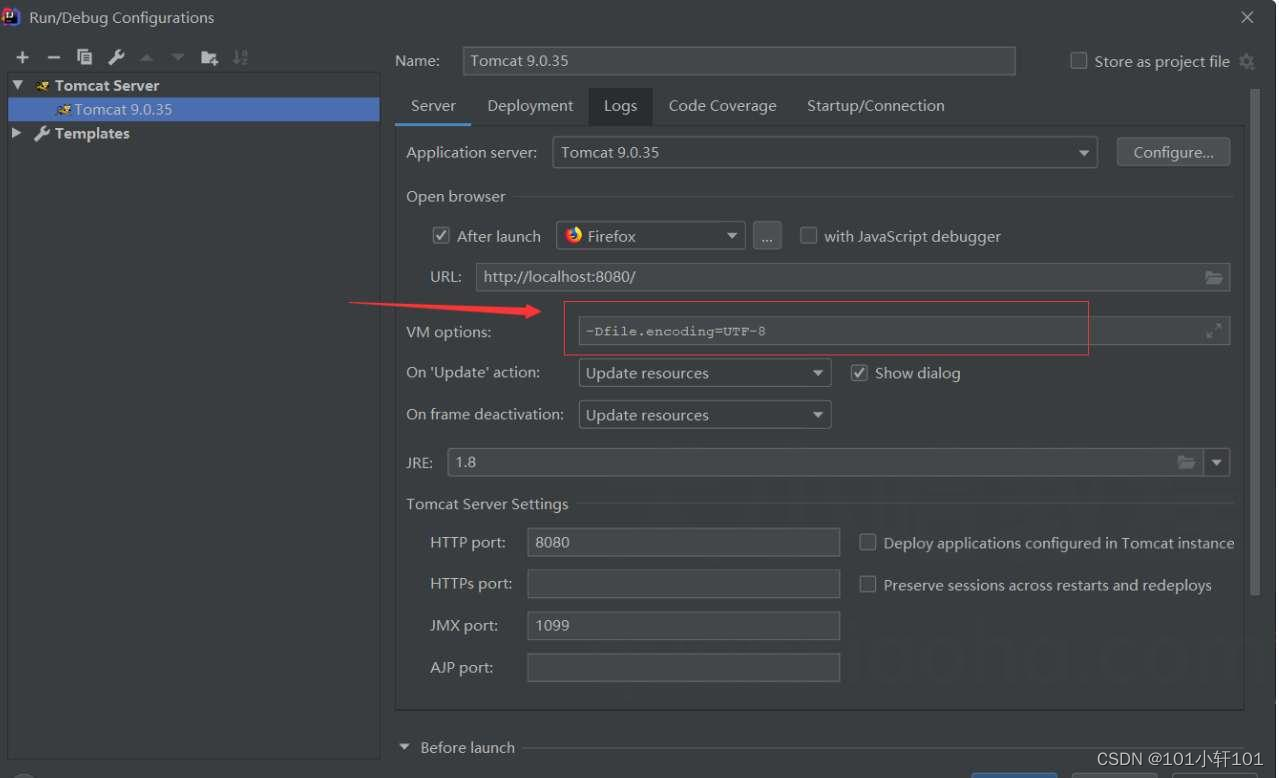Click the URL input field
This screenshot has height=778, width=1279.
click(853, 277)
